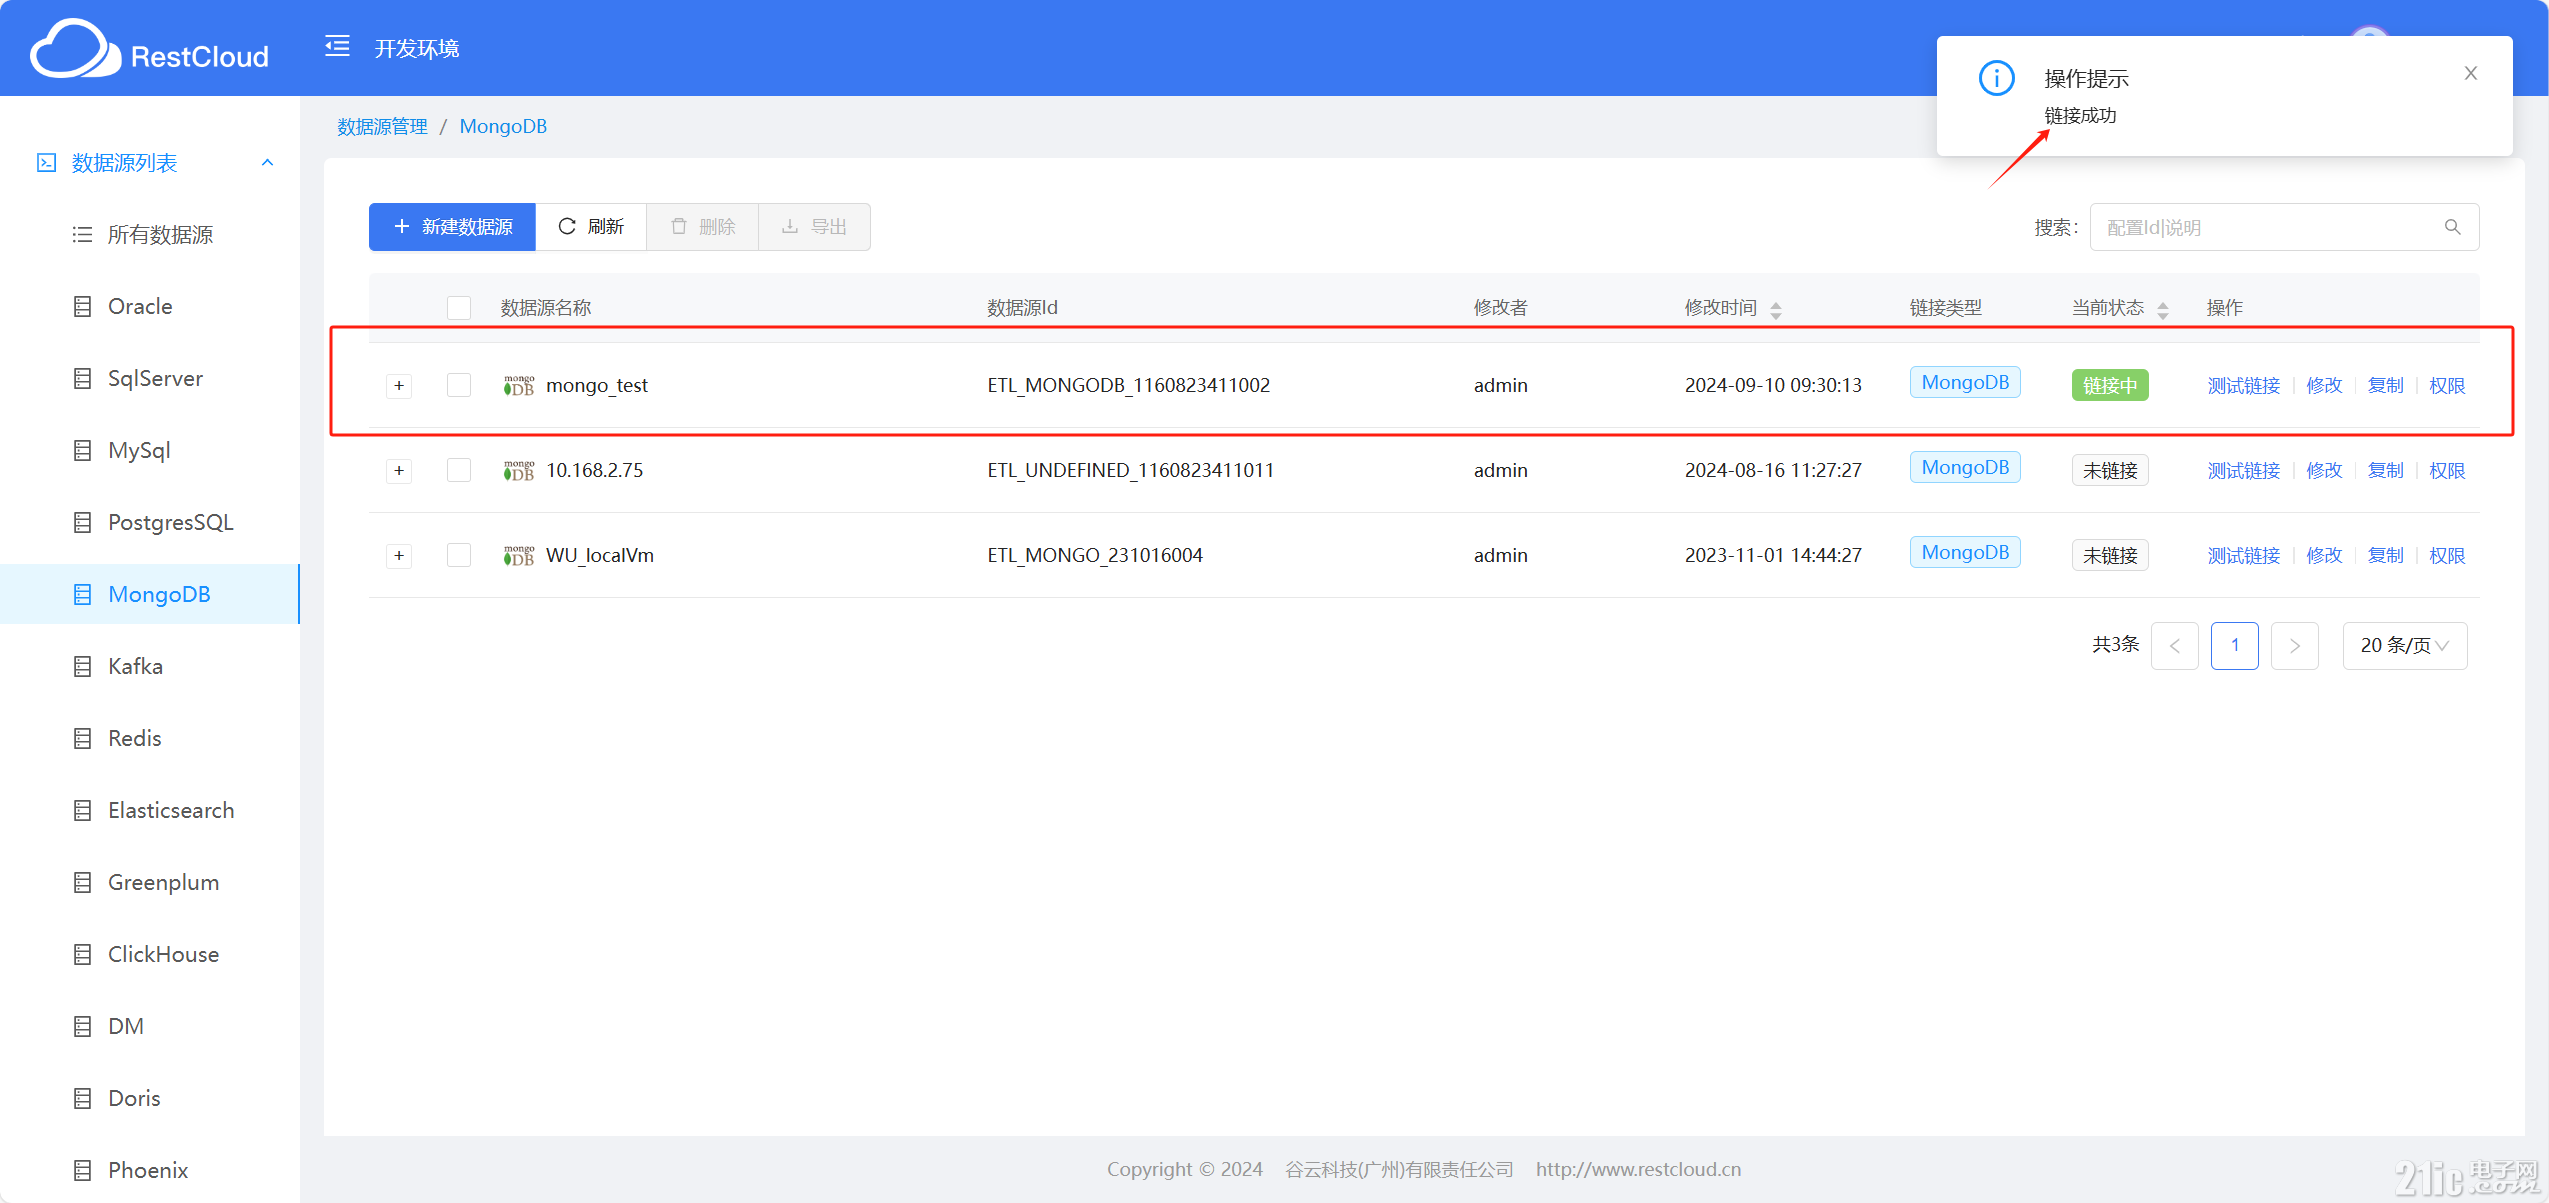Sort by 修改时间 using sort arrows
The width and height of the screenshot is (2549, 1203).
pyautogui.click(x=1775, y=310)
